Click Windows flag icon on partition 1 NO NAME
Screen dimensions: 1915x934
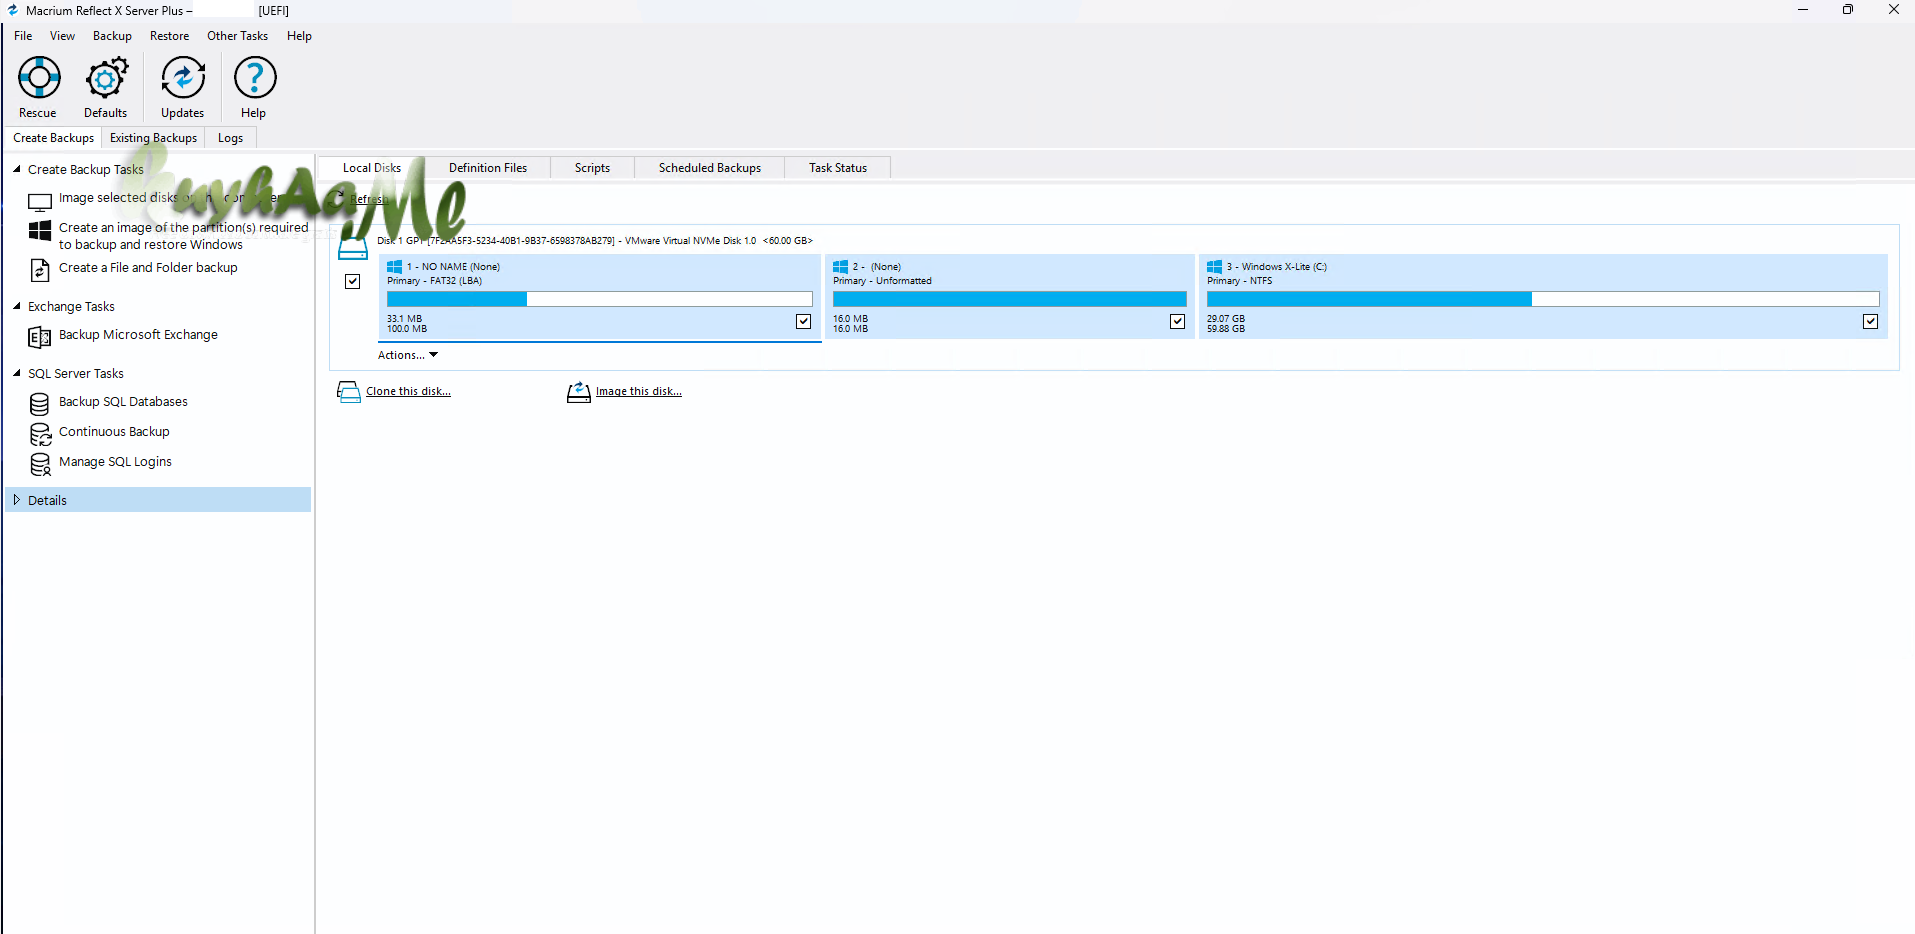click(x=395, y=267)
